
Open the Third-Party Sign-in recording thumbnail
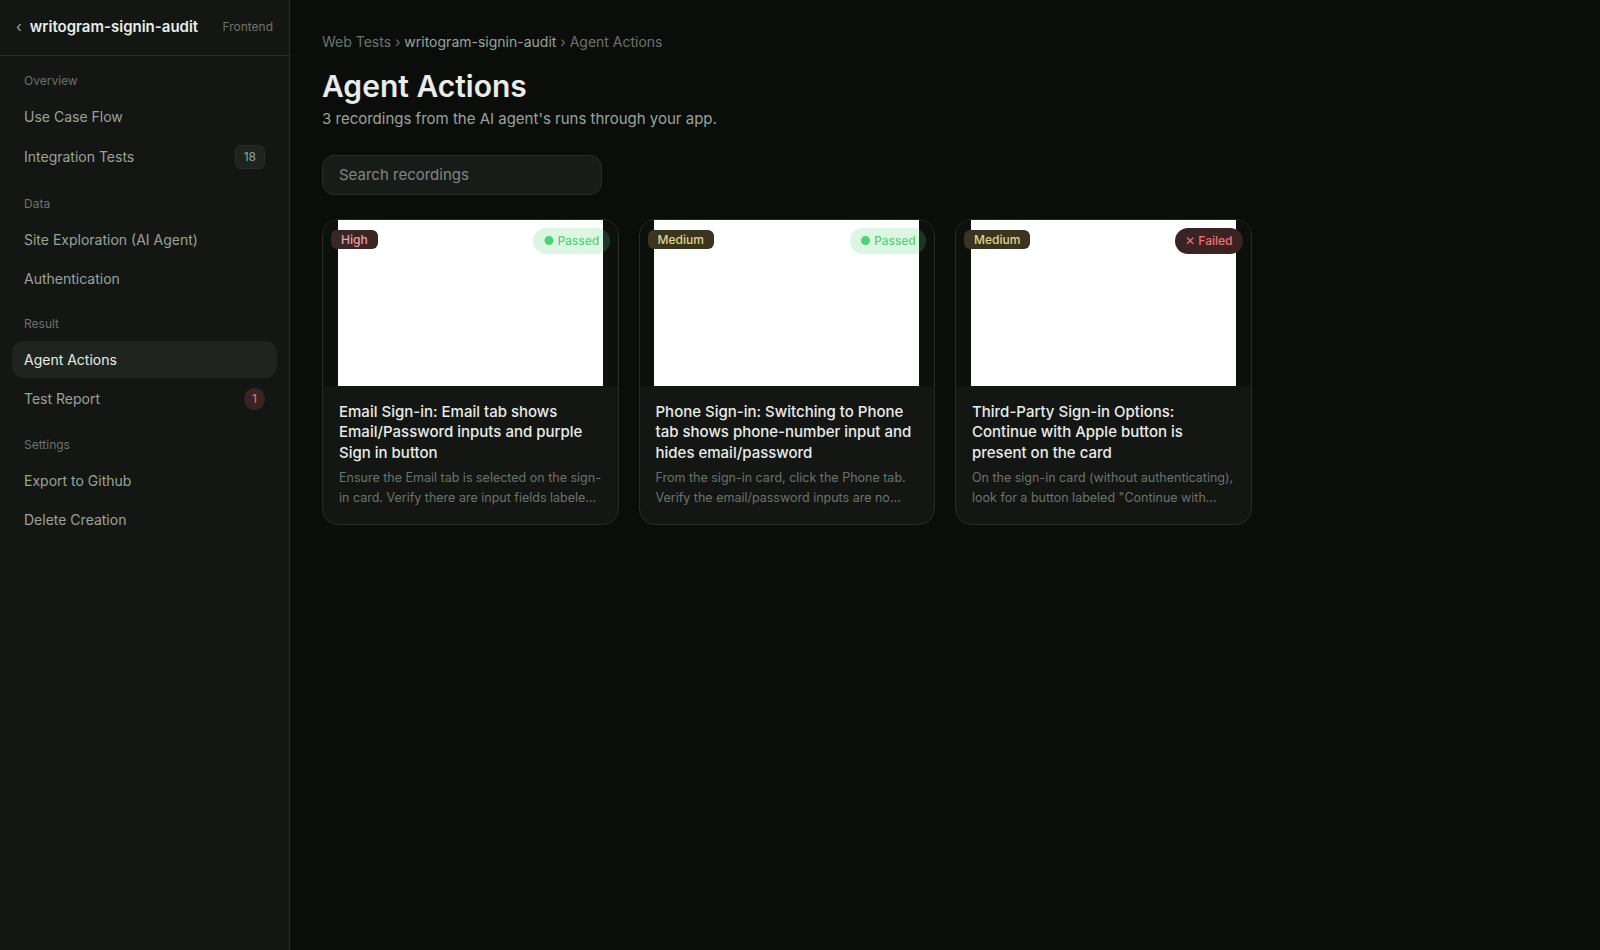1103,303
